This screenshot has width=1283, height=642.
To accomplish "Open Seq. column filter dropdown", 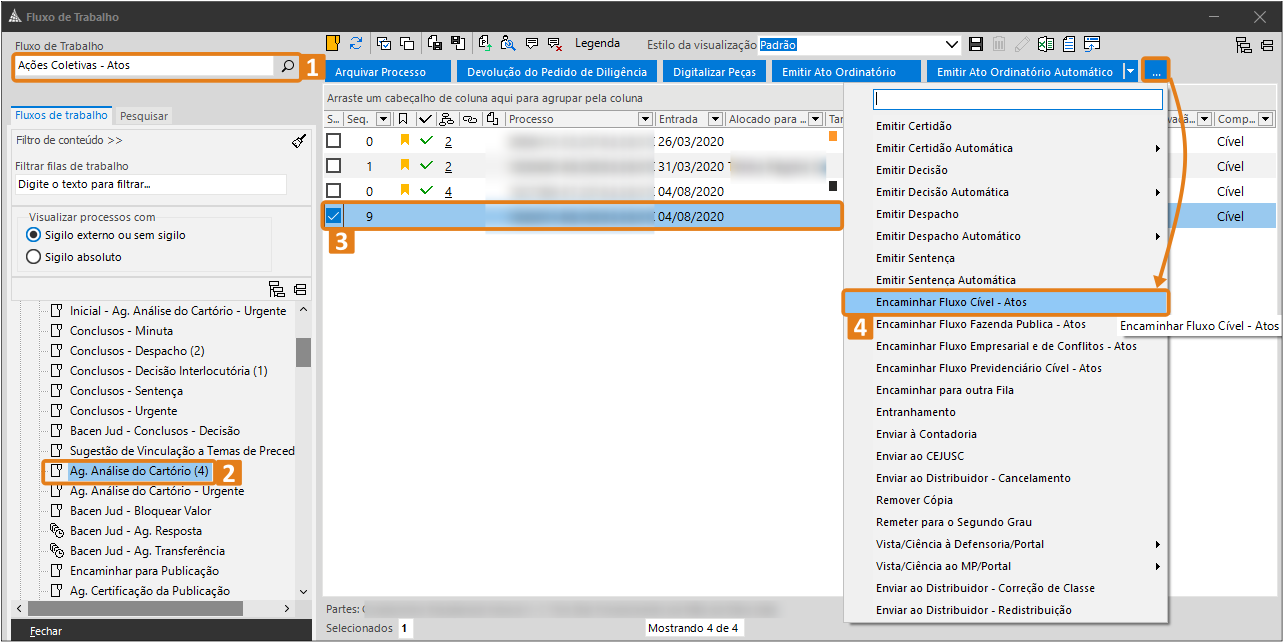I will pos(382,119).
